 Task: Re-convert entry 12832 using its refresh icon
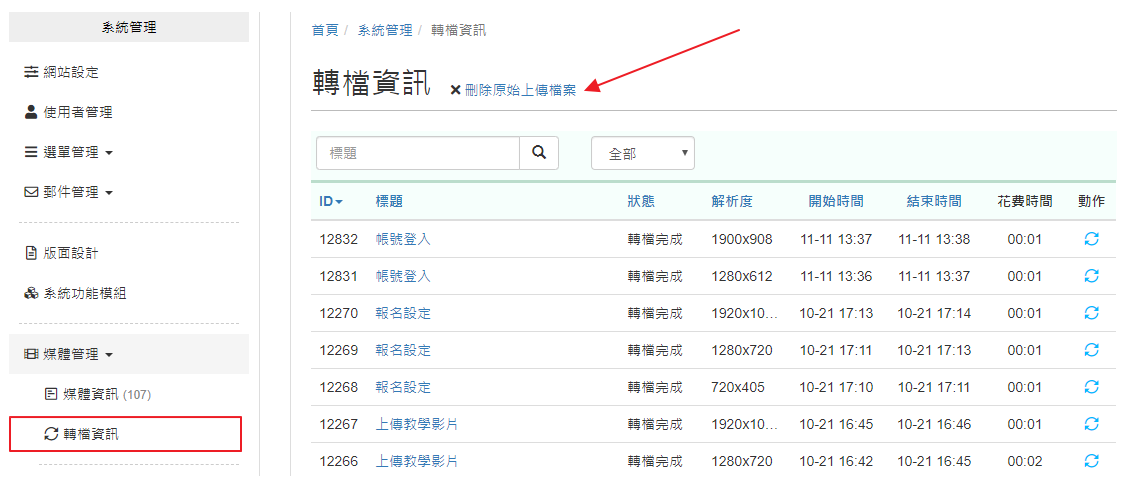click(1092, 239)
